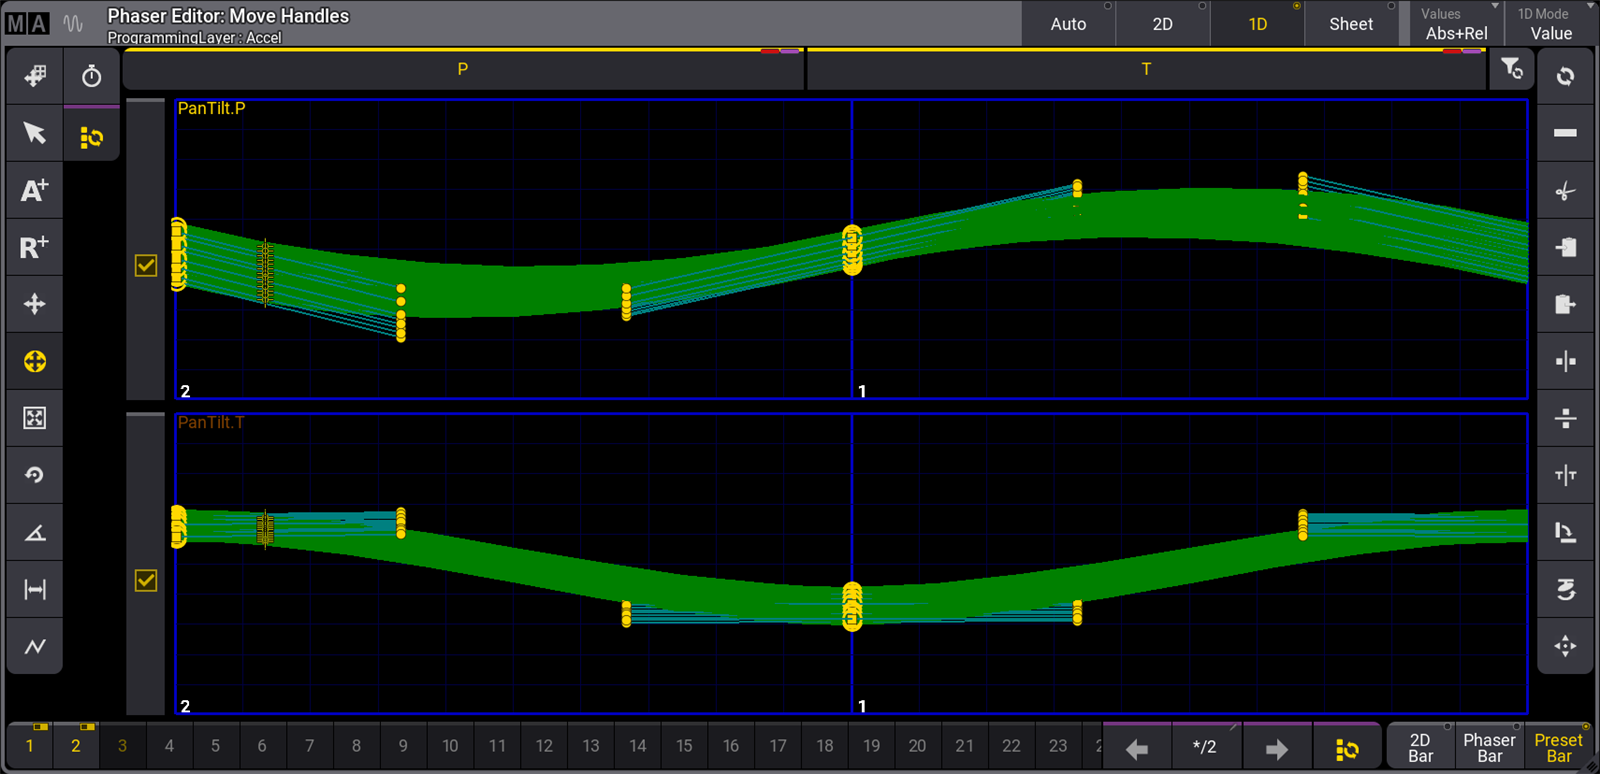Image resolution: width=1600 pixels, height=774 pixels.
Task: Click the scissors cut icon
Action: (x=1565, y=191)
